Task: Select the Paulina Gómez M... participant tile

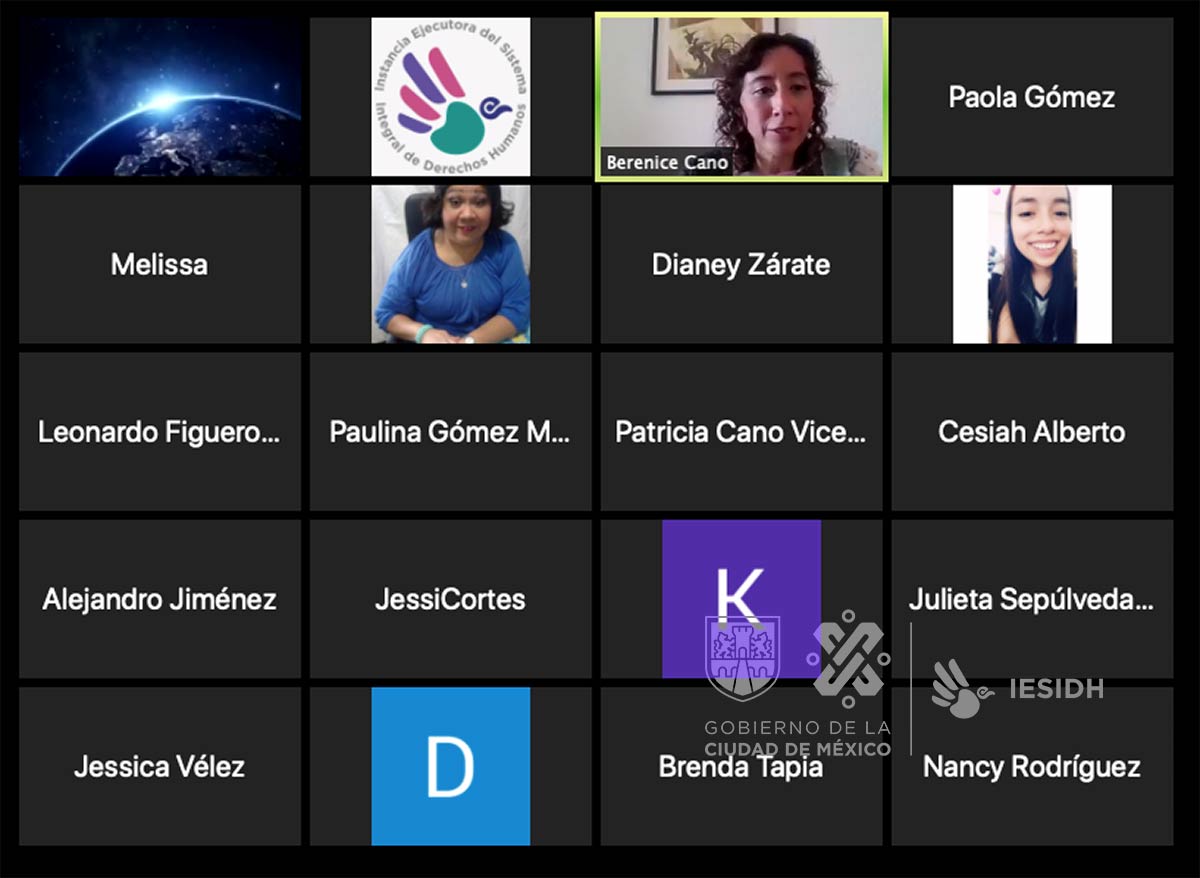Action: click(x=451, y=432)
